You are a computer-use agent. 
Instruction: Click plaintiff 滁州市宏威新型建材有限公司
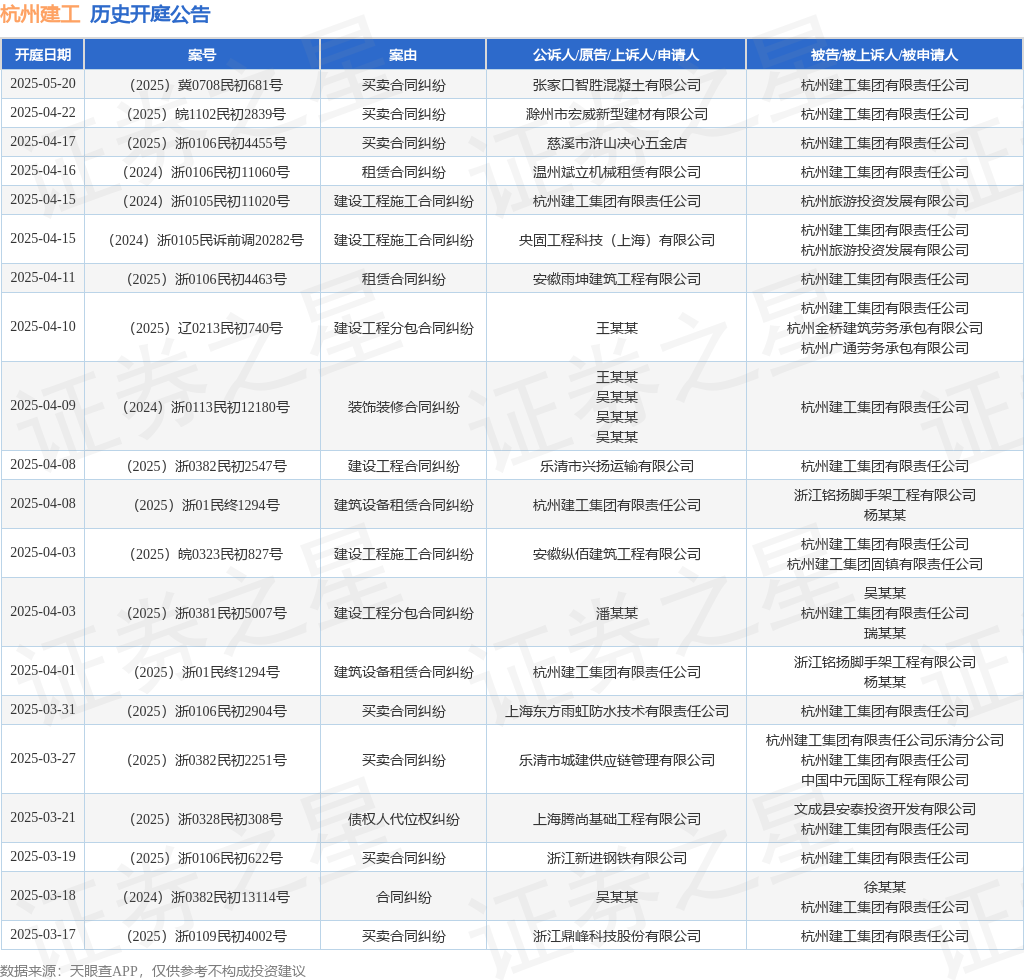click(616, 114)
